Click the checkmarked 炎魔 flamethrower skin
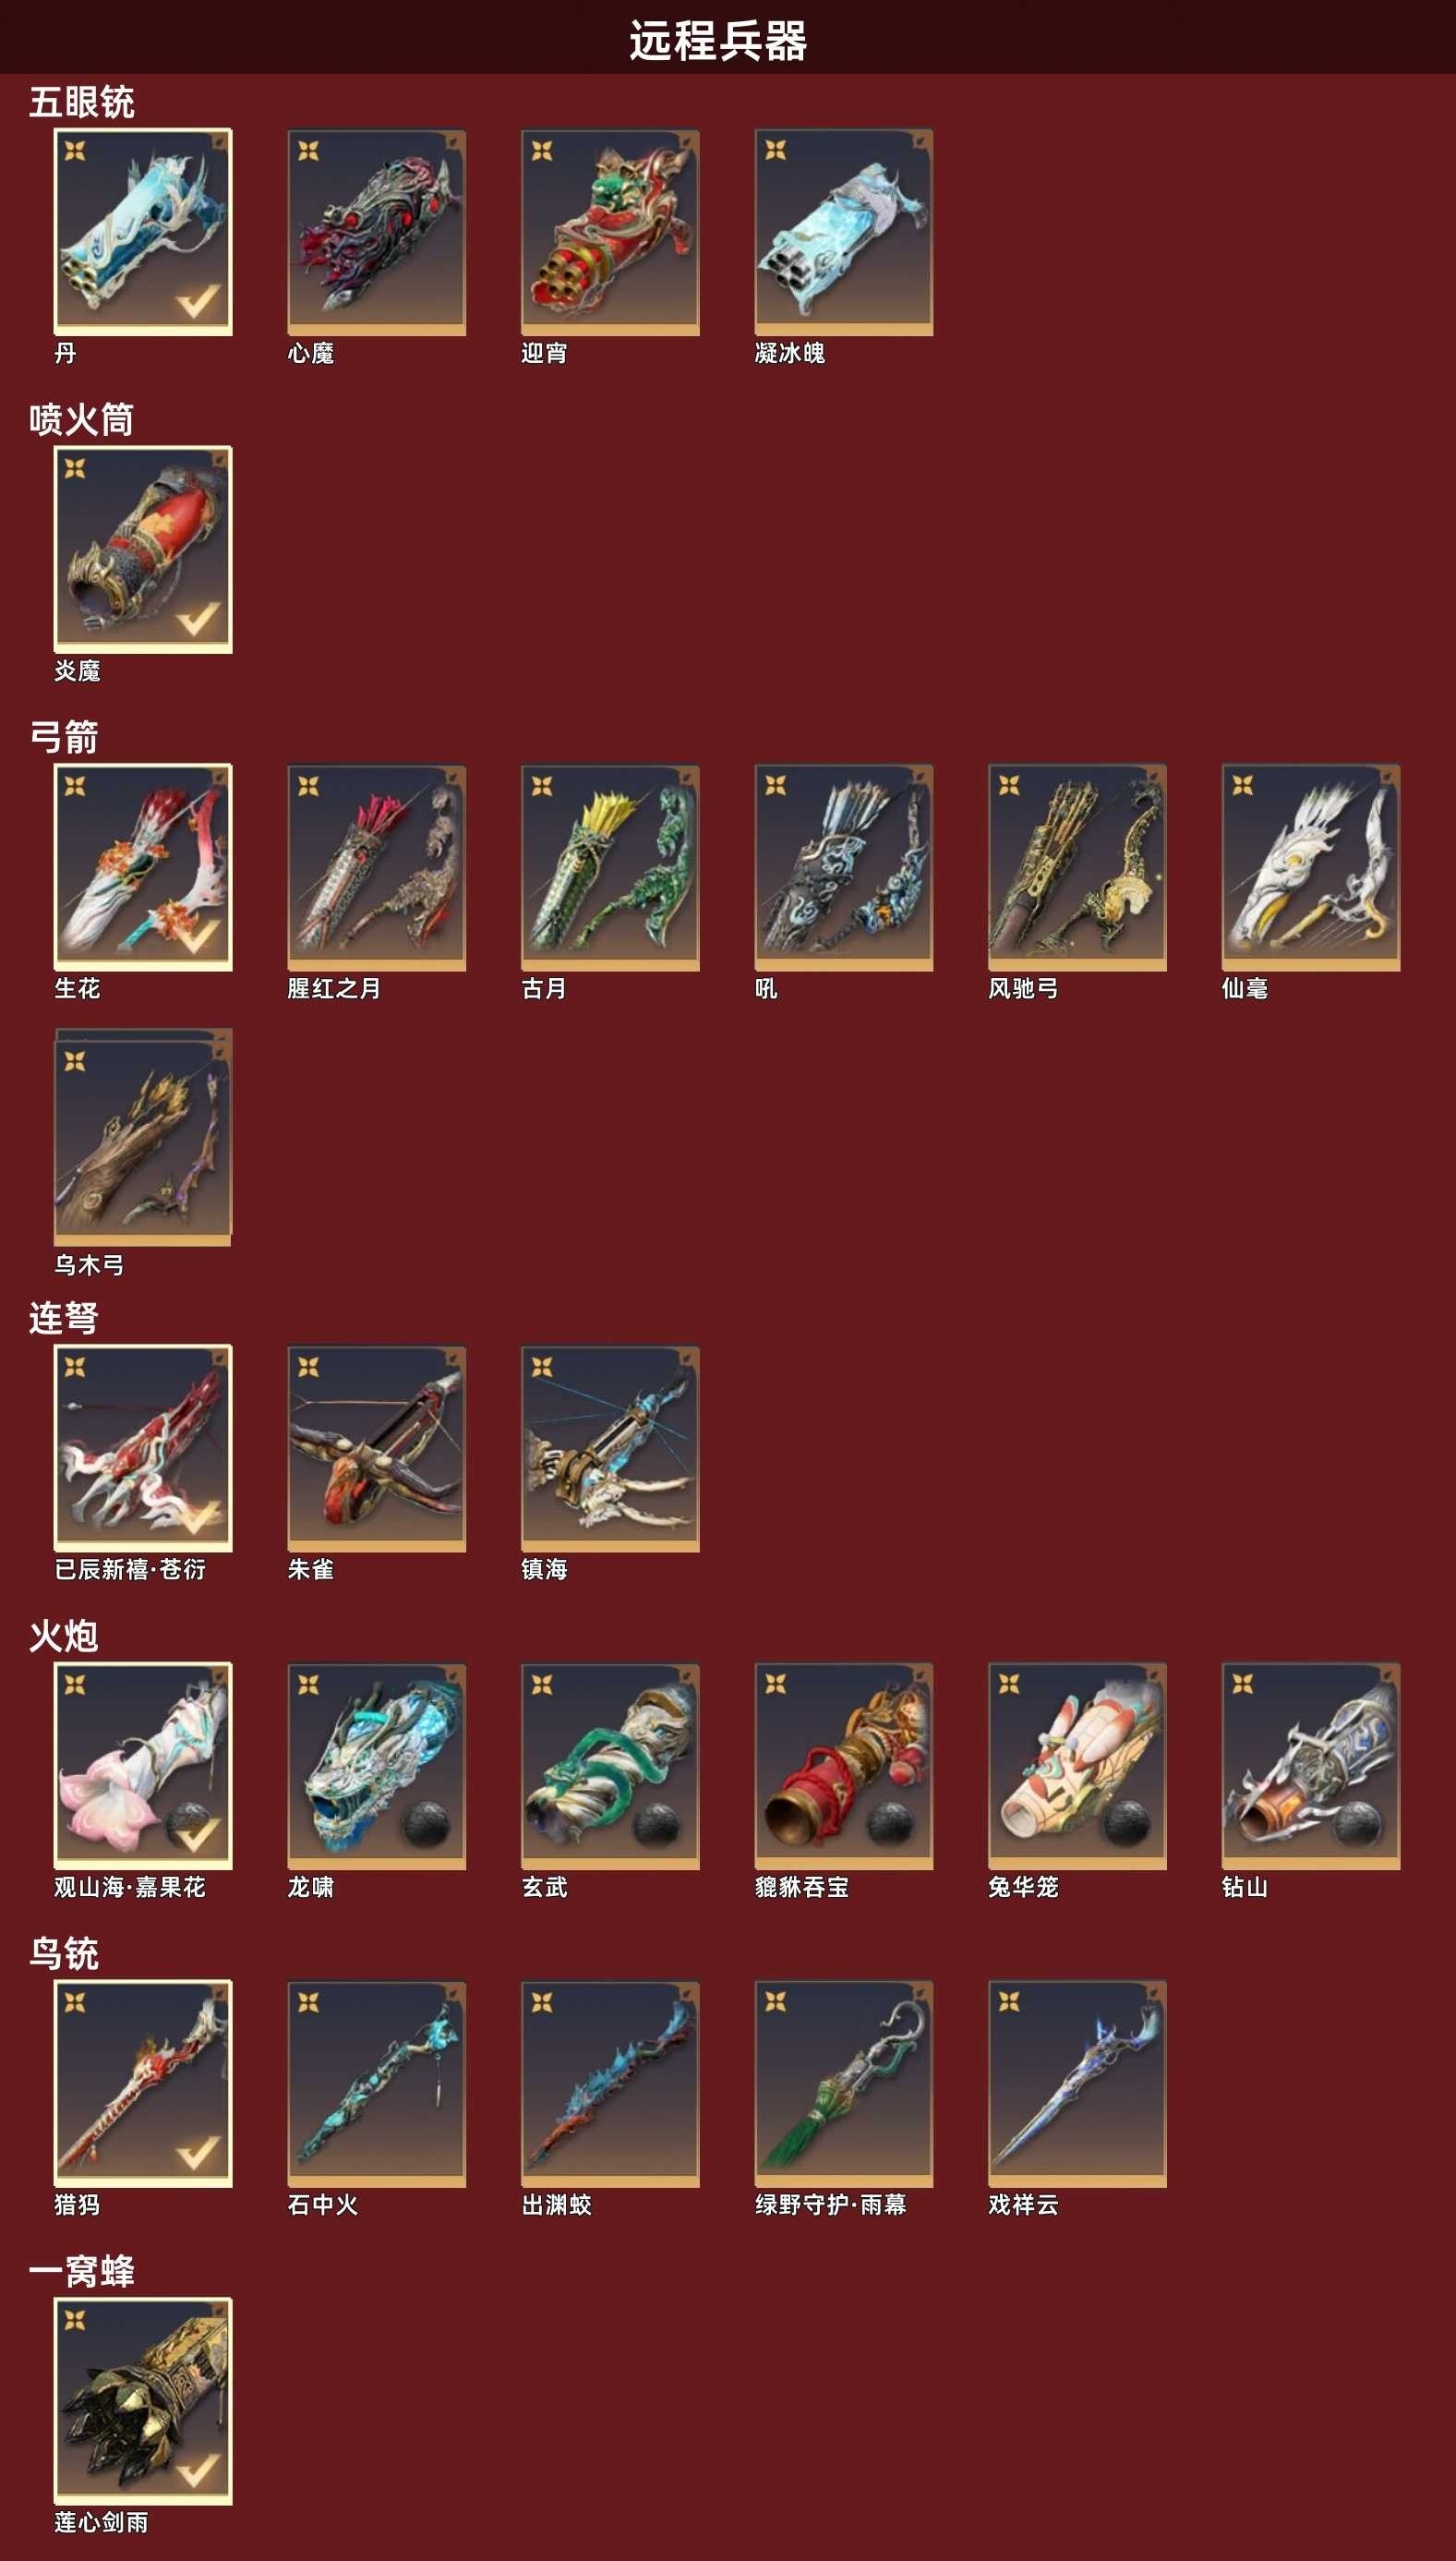This screenshot has width=1456, height=2561. click(143, 550)
